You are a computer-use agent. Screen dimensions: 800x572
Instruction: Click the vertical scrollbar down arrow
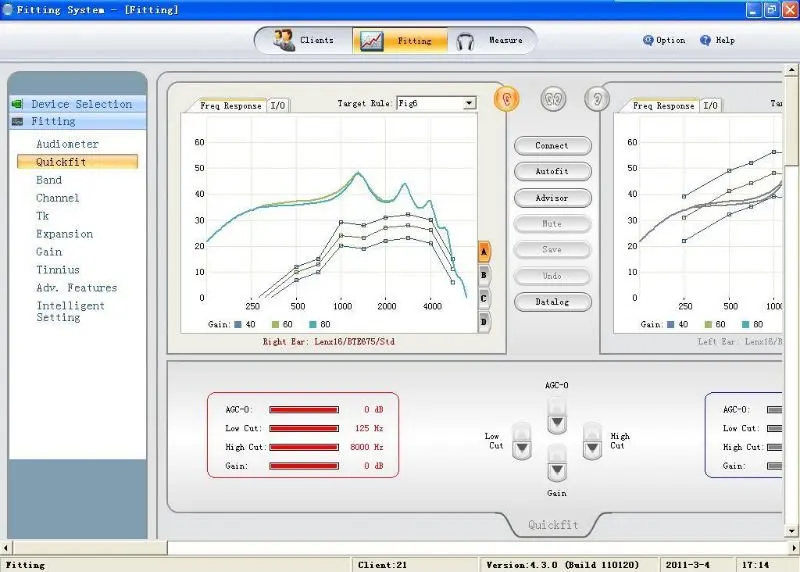point(791,531)
